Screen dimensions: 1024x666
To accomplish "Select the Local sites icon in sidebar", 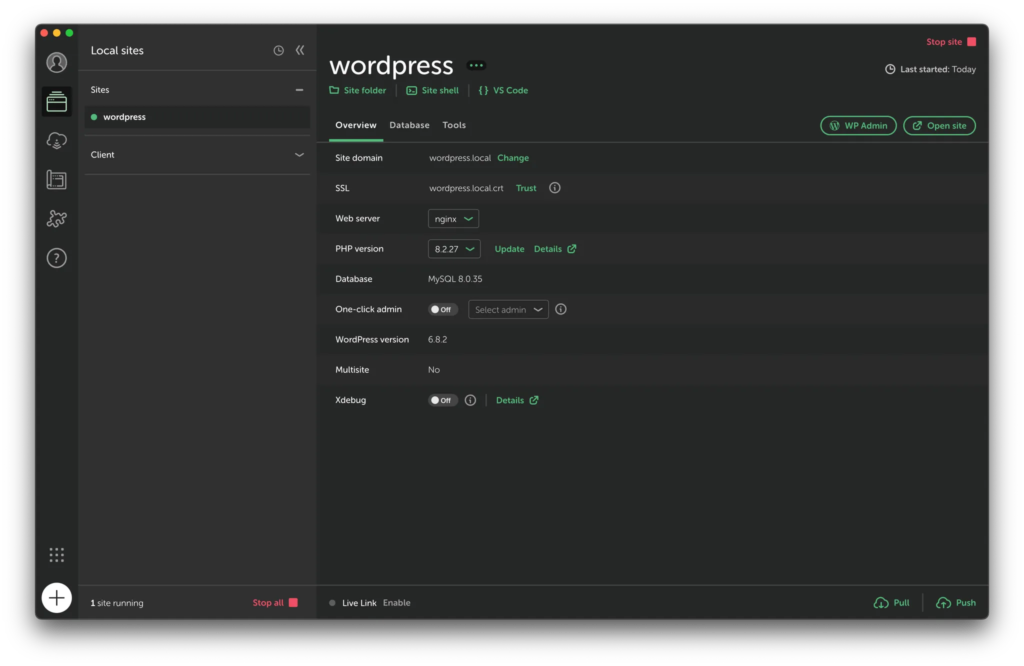I will [x=57, y=102].
